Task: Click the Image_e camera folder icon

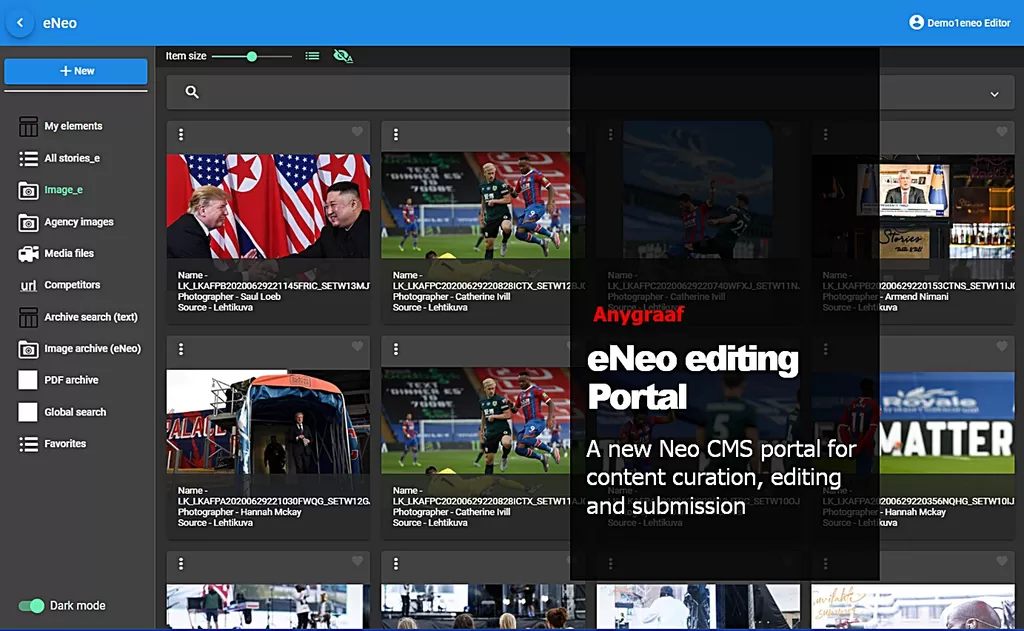Action: tap(28, 190)
